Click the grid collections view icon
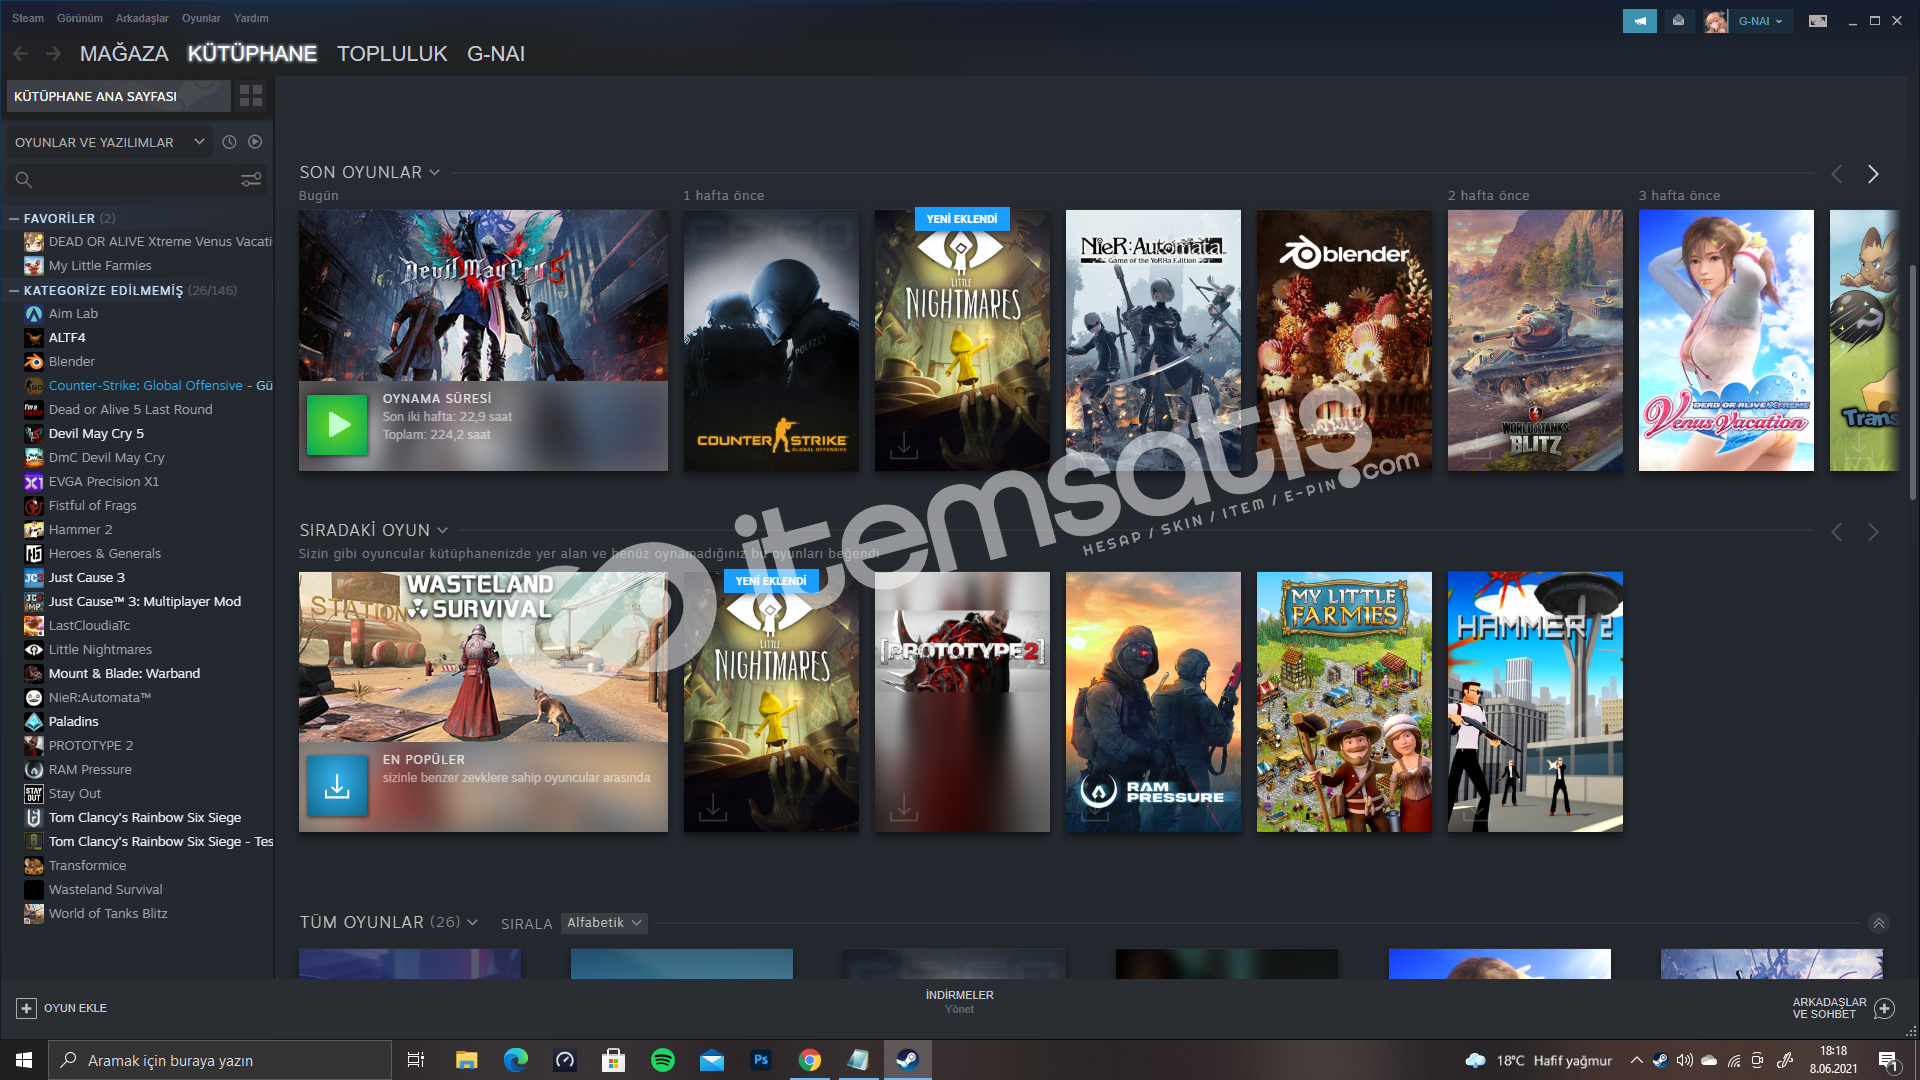Screen dimensions: 1920x1080 [x=251, y=96]
